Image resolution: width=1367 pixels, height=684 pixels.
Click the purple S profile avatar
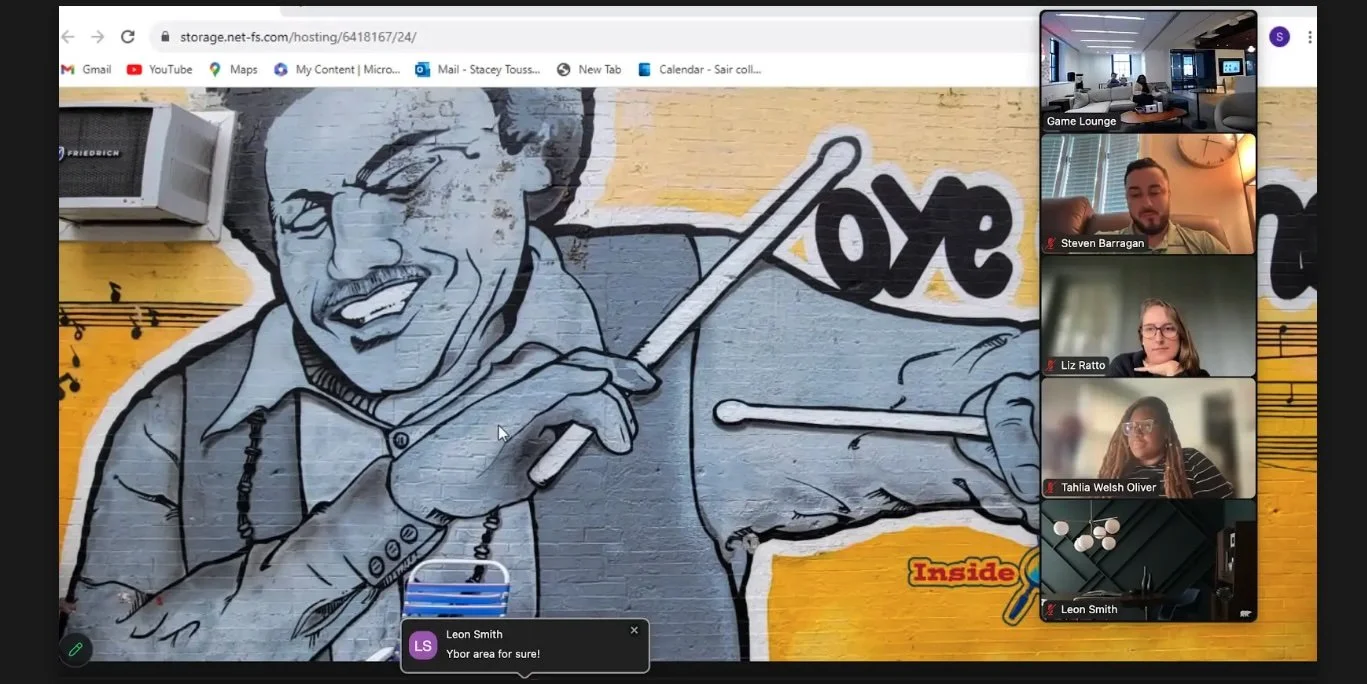pyautogui.click(x=1279, y=37)
